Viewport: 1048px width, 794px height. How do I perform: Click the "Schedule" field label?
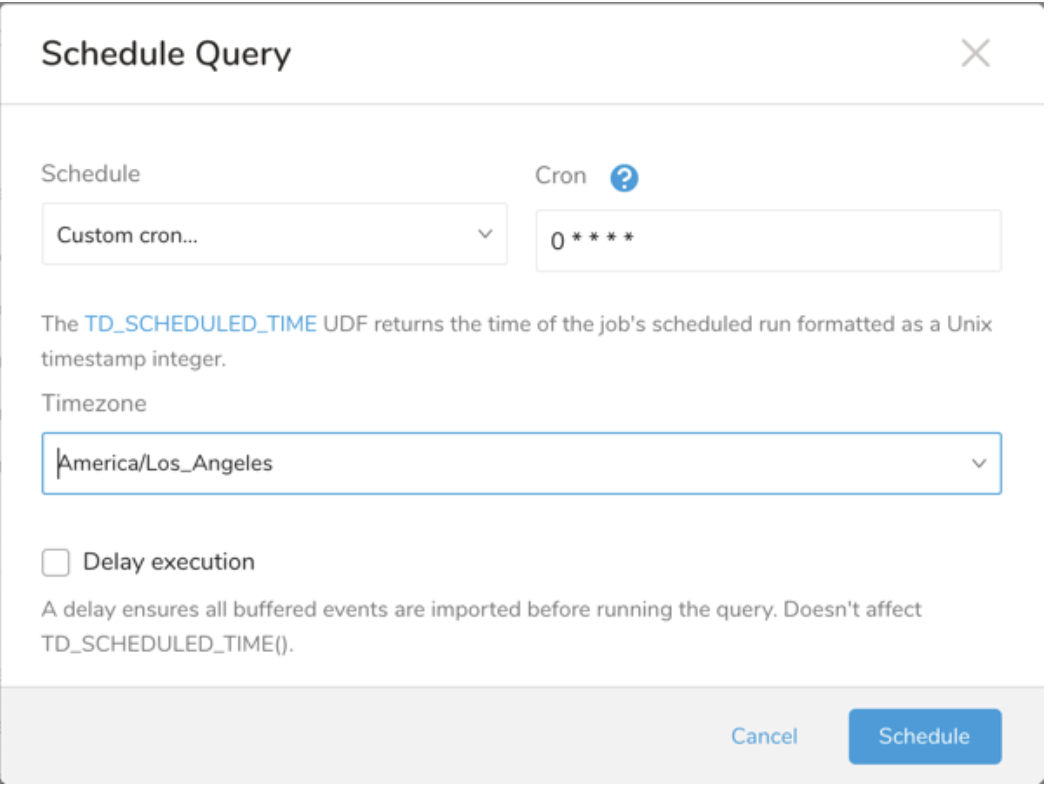pyautogui.click(x=90, y=173)
